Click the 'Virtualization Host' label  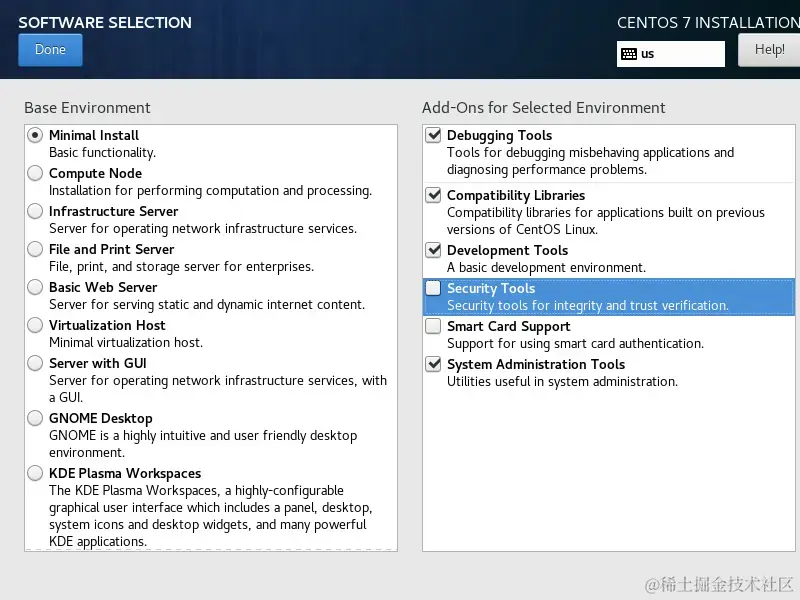click(107, 325)
